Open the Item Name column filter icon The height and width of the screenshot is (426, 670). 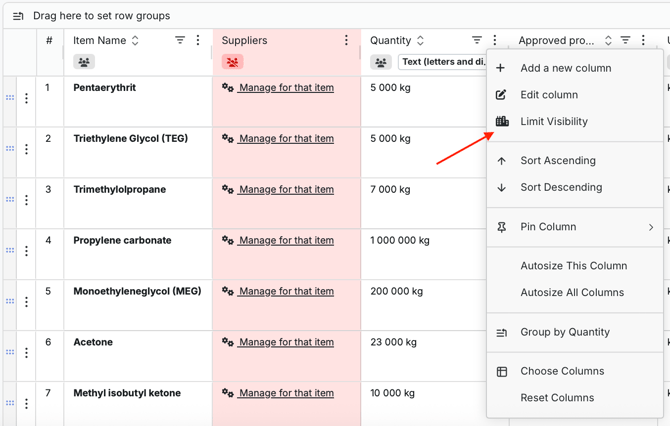180,40
